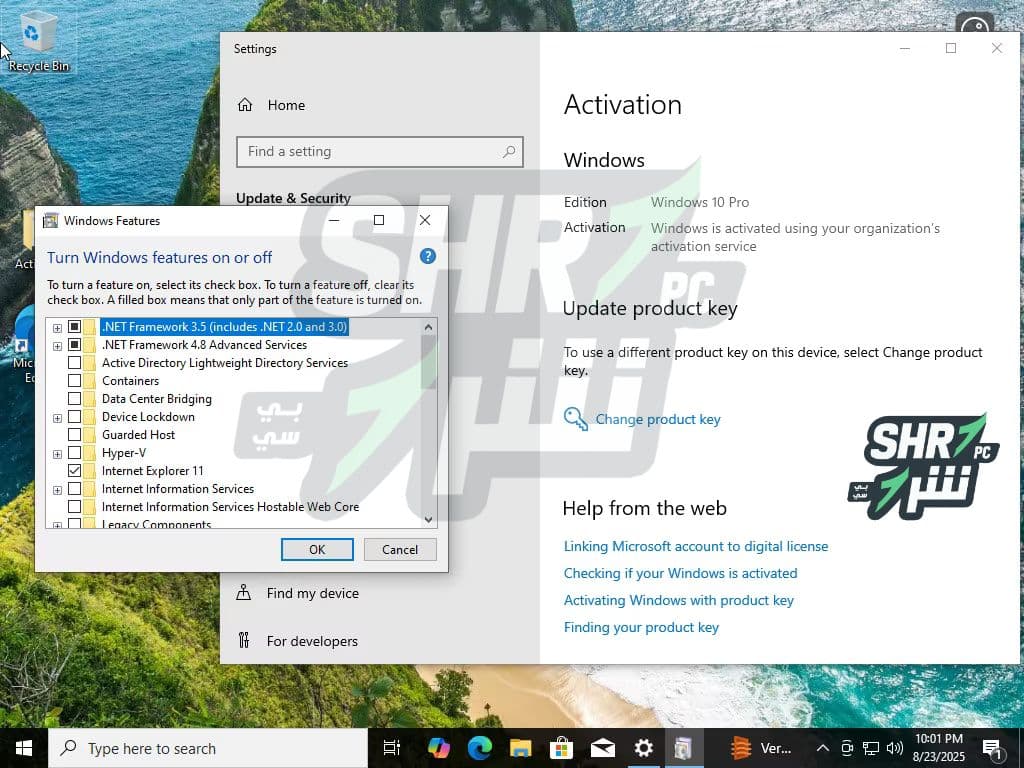Open Linking Microsoft account to digital license
This screenshot has height=768, width=1024.
tap(696, 546)
